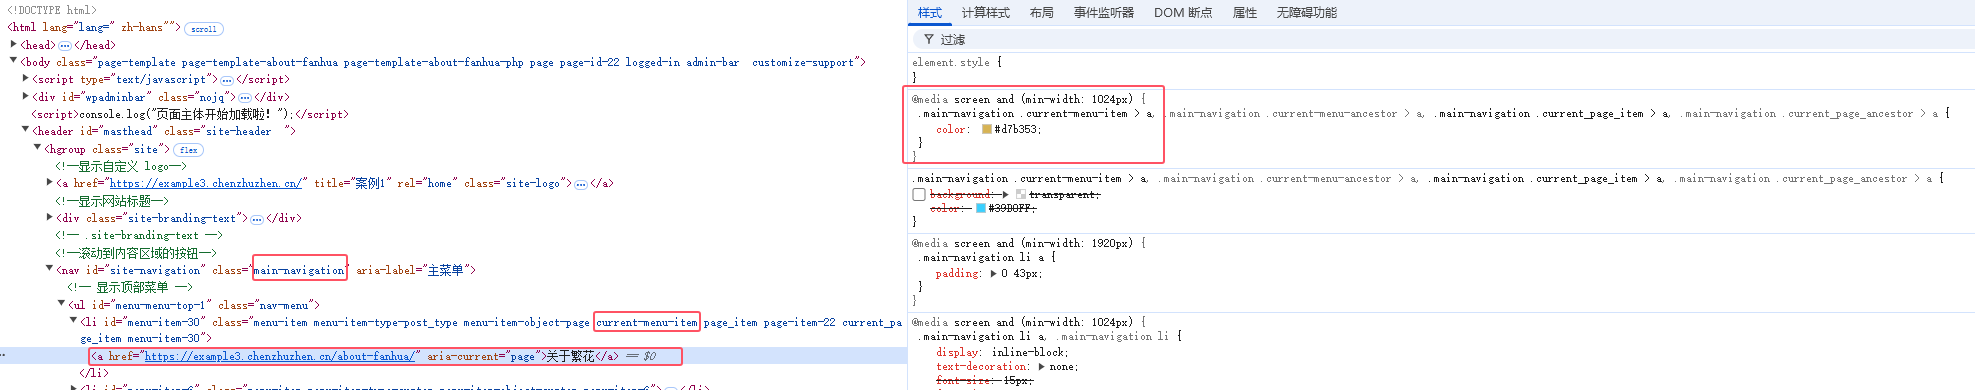The image size is (1975, 390).
Task: Select the 显示顶部菜单 comment
Action: click(130, 287)
